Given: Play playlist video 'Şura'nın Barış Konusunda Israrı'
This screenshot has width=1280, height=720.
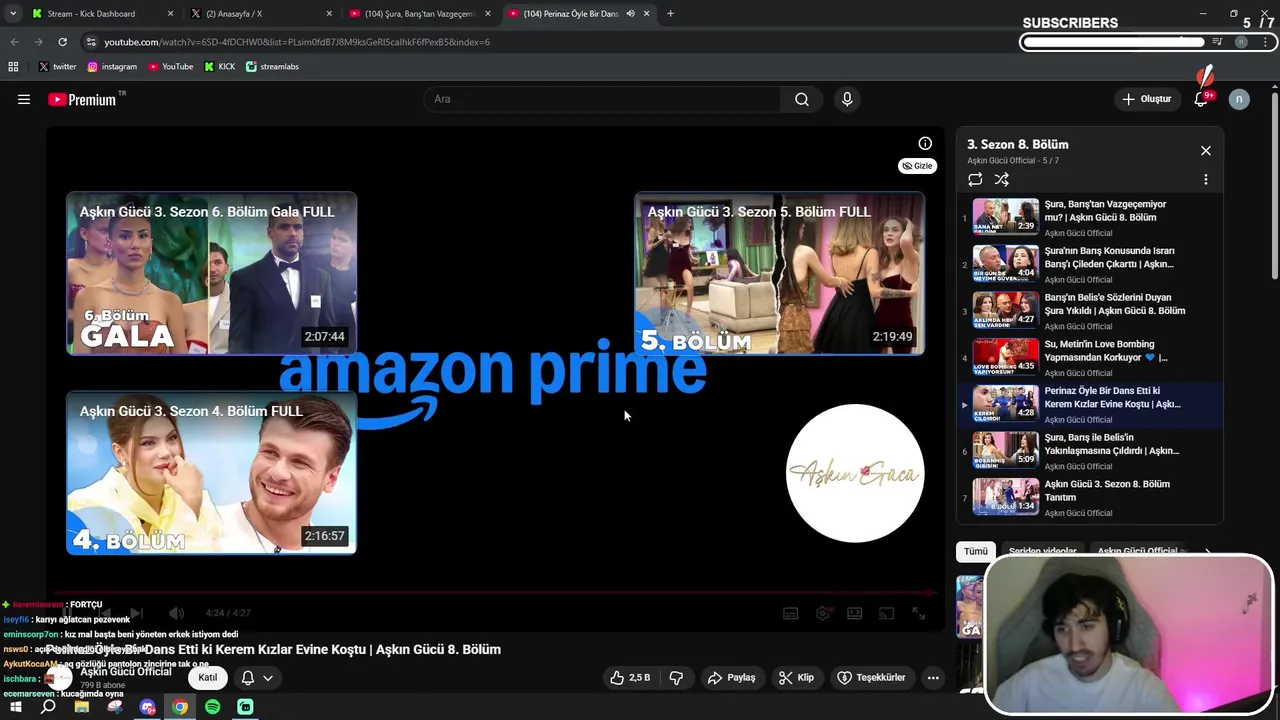Looking at the screenshot, I should pyautogui.click(x=1090, y=264).
